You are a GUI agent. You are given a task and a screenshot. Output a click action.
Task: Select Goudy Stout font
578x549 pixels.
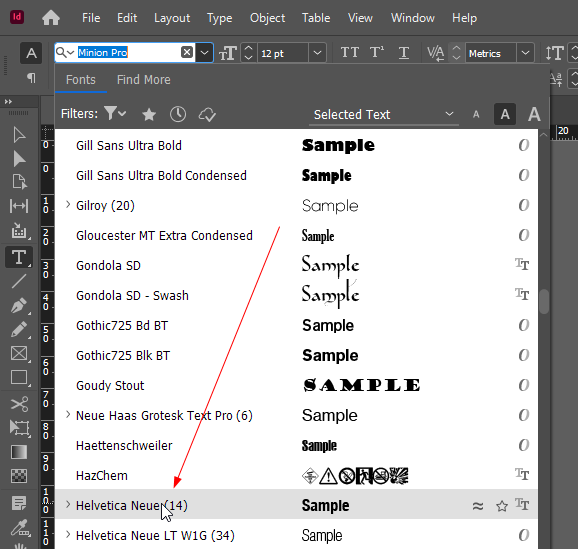click(296, 386)
